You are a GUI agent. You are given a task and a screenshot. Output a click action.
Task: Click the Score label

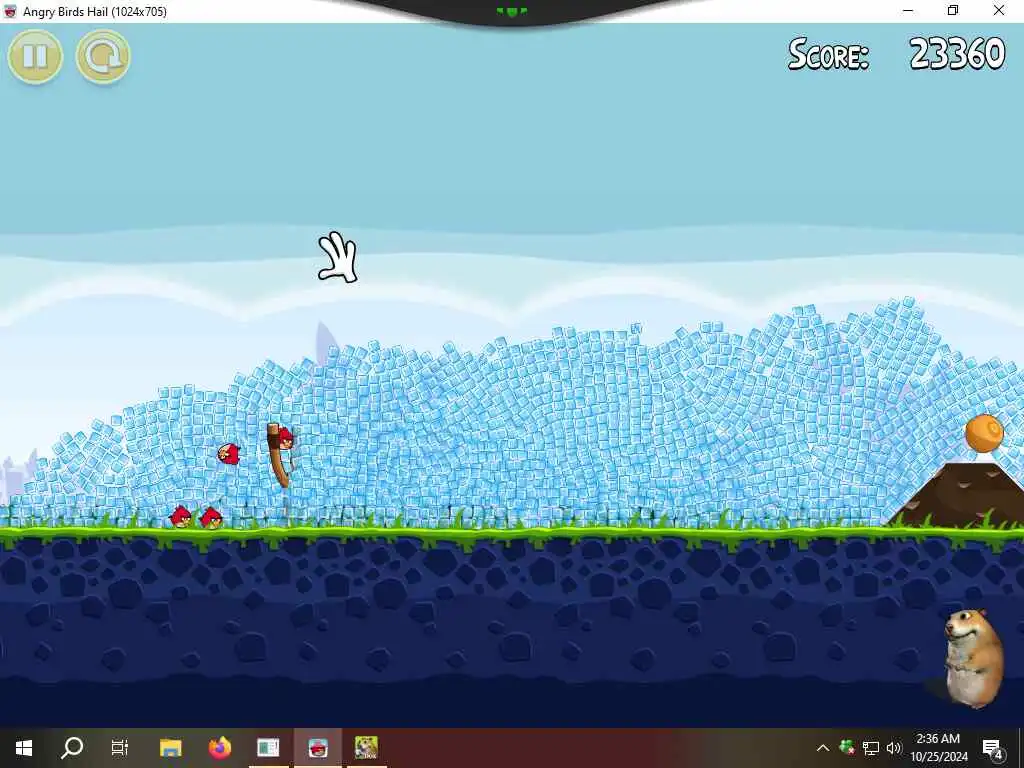click(829, 54)
